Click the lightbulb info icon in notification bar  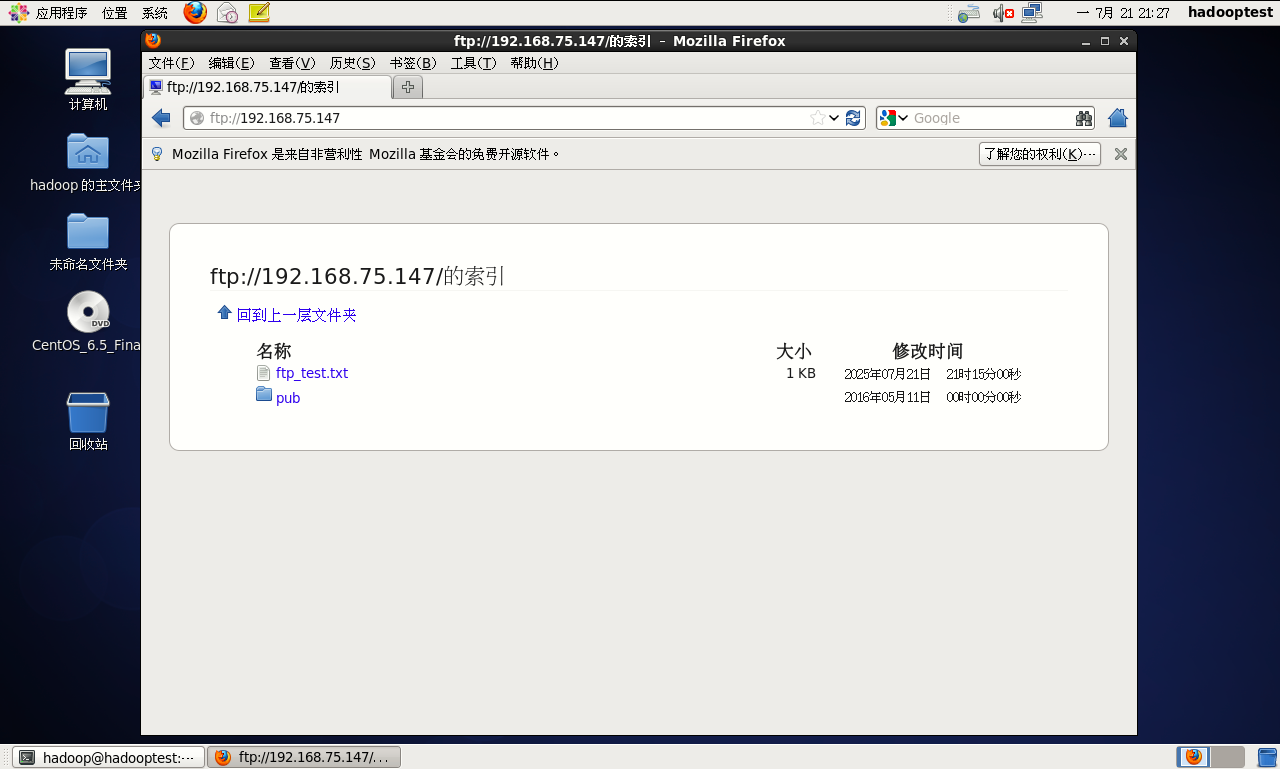point(156,154)
